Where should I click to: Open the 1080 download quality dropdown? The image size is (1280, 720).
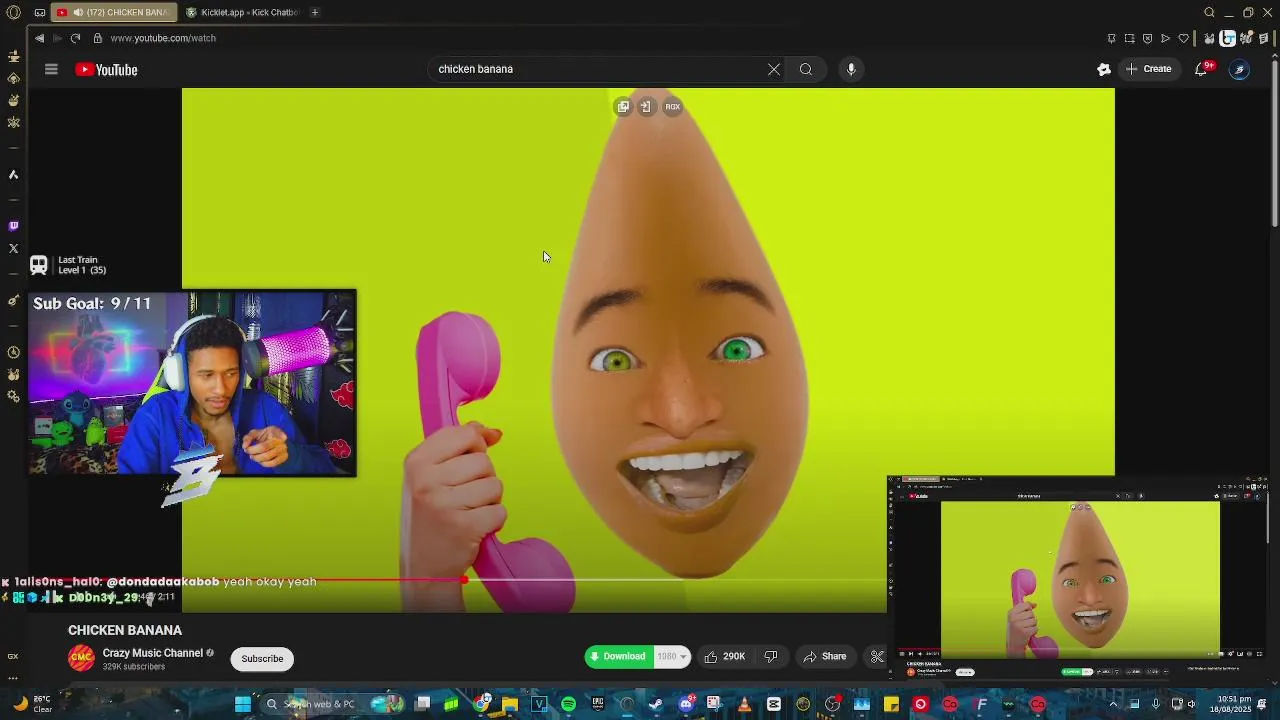pyautogui.click(x=671, y=656)
